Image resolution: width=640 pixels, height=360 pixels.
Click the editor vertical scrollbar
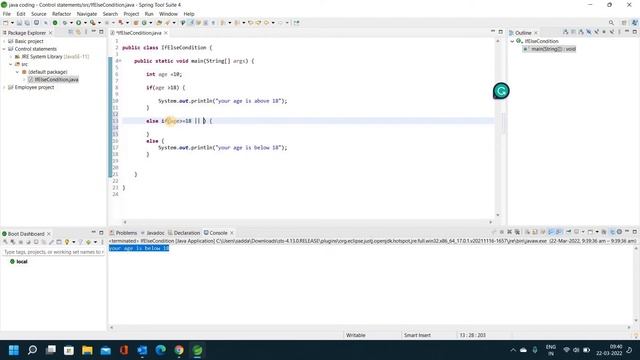point(498,127)
